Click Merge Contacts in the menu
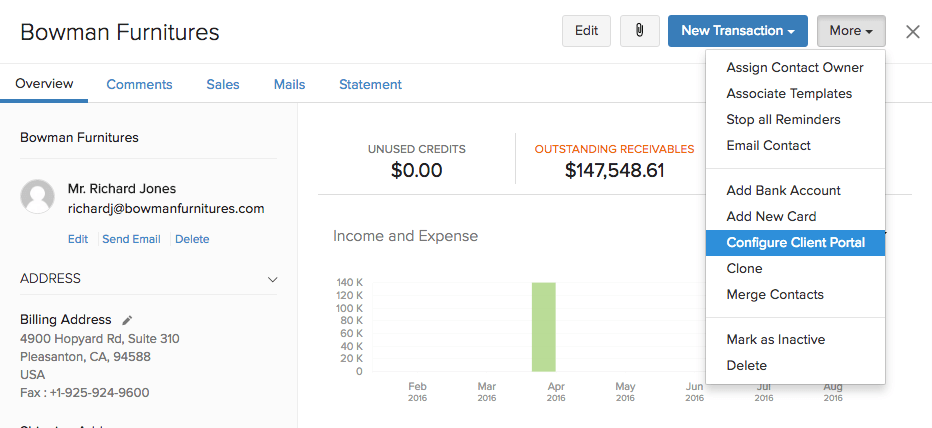 (x=775, y=295)
